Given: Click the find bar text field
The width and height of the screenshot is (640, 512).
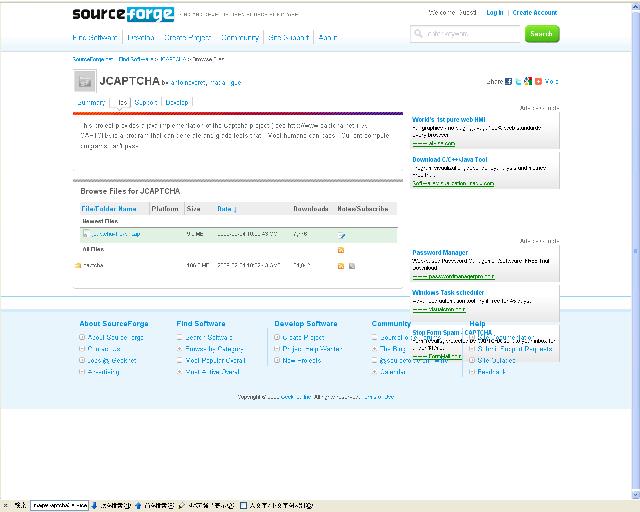Looking at the screenshot, I should tap(59, 505).
